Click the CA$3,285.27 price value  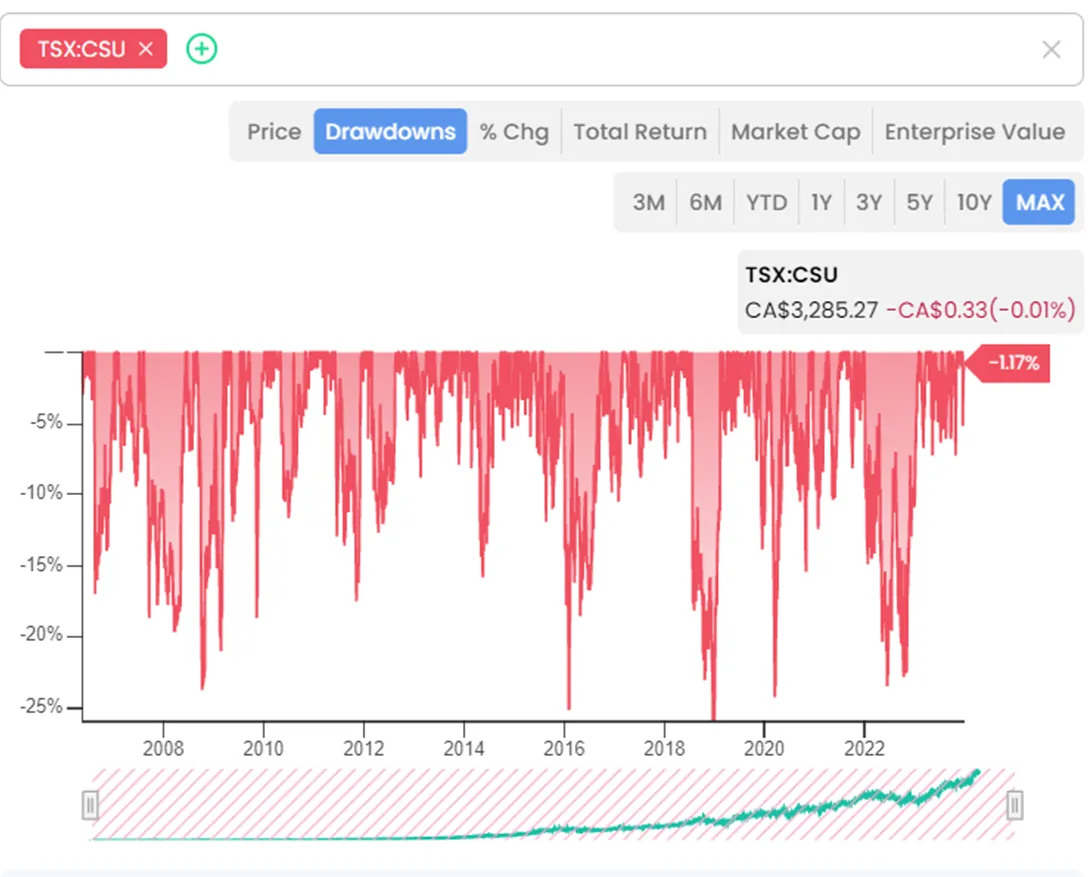coord(811,309)
